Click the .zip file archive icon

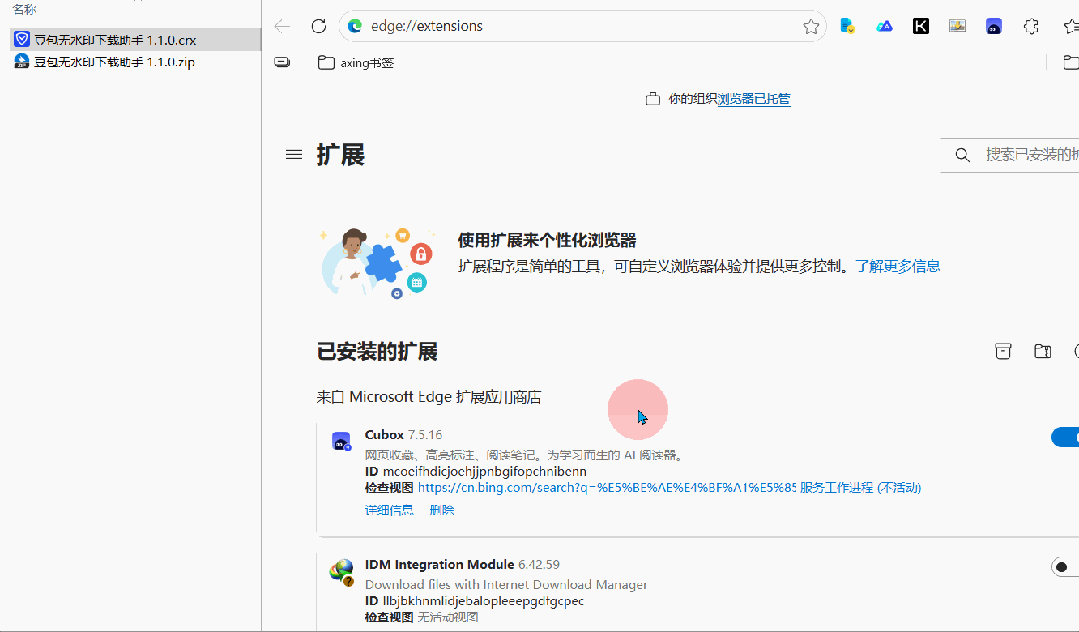(x=21, y=61)
